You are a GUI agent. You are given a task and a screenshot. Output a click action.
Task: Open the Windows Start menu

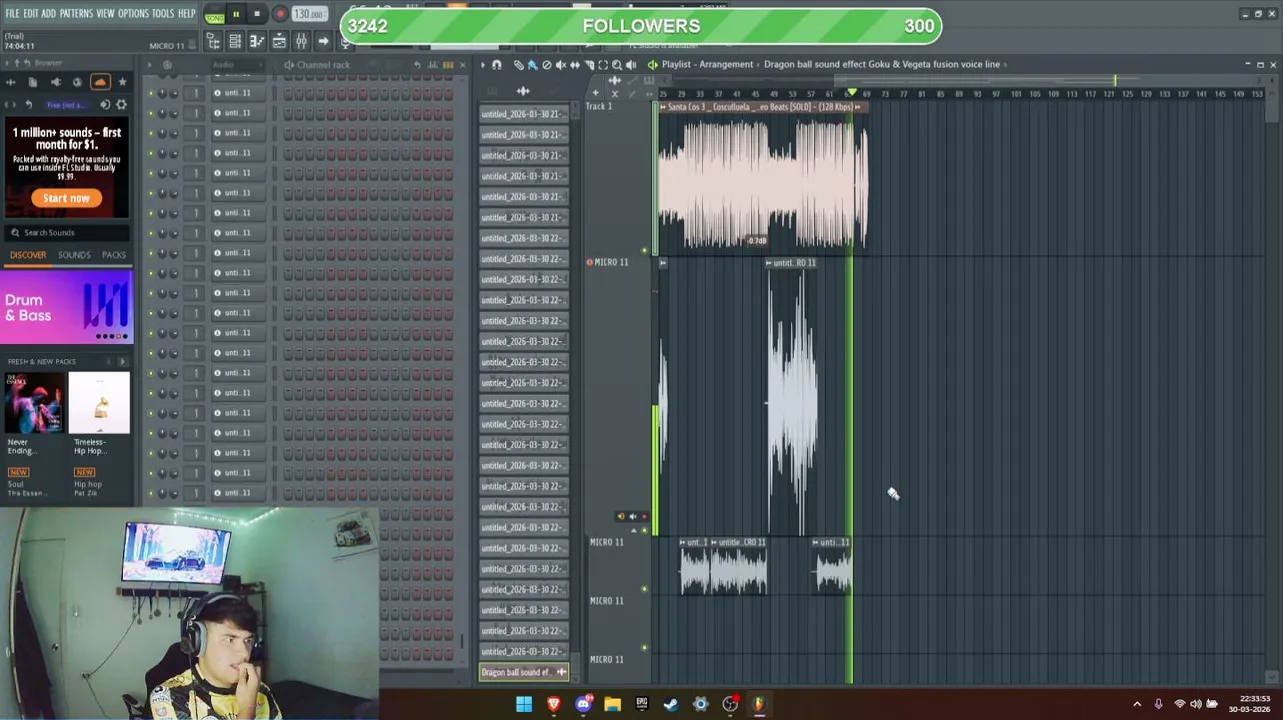point(524,704)
